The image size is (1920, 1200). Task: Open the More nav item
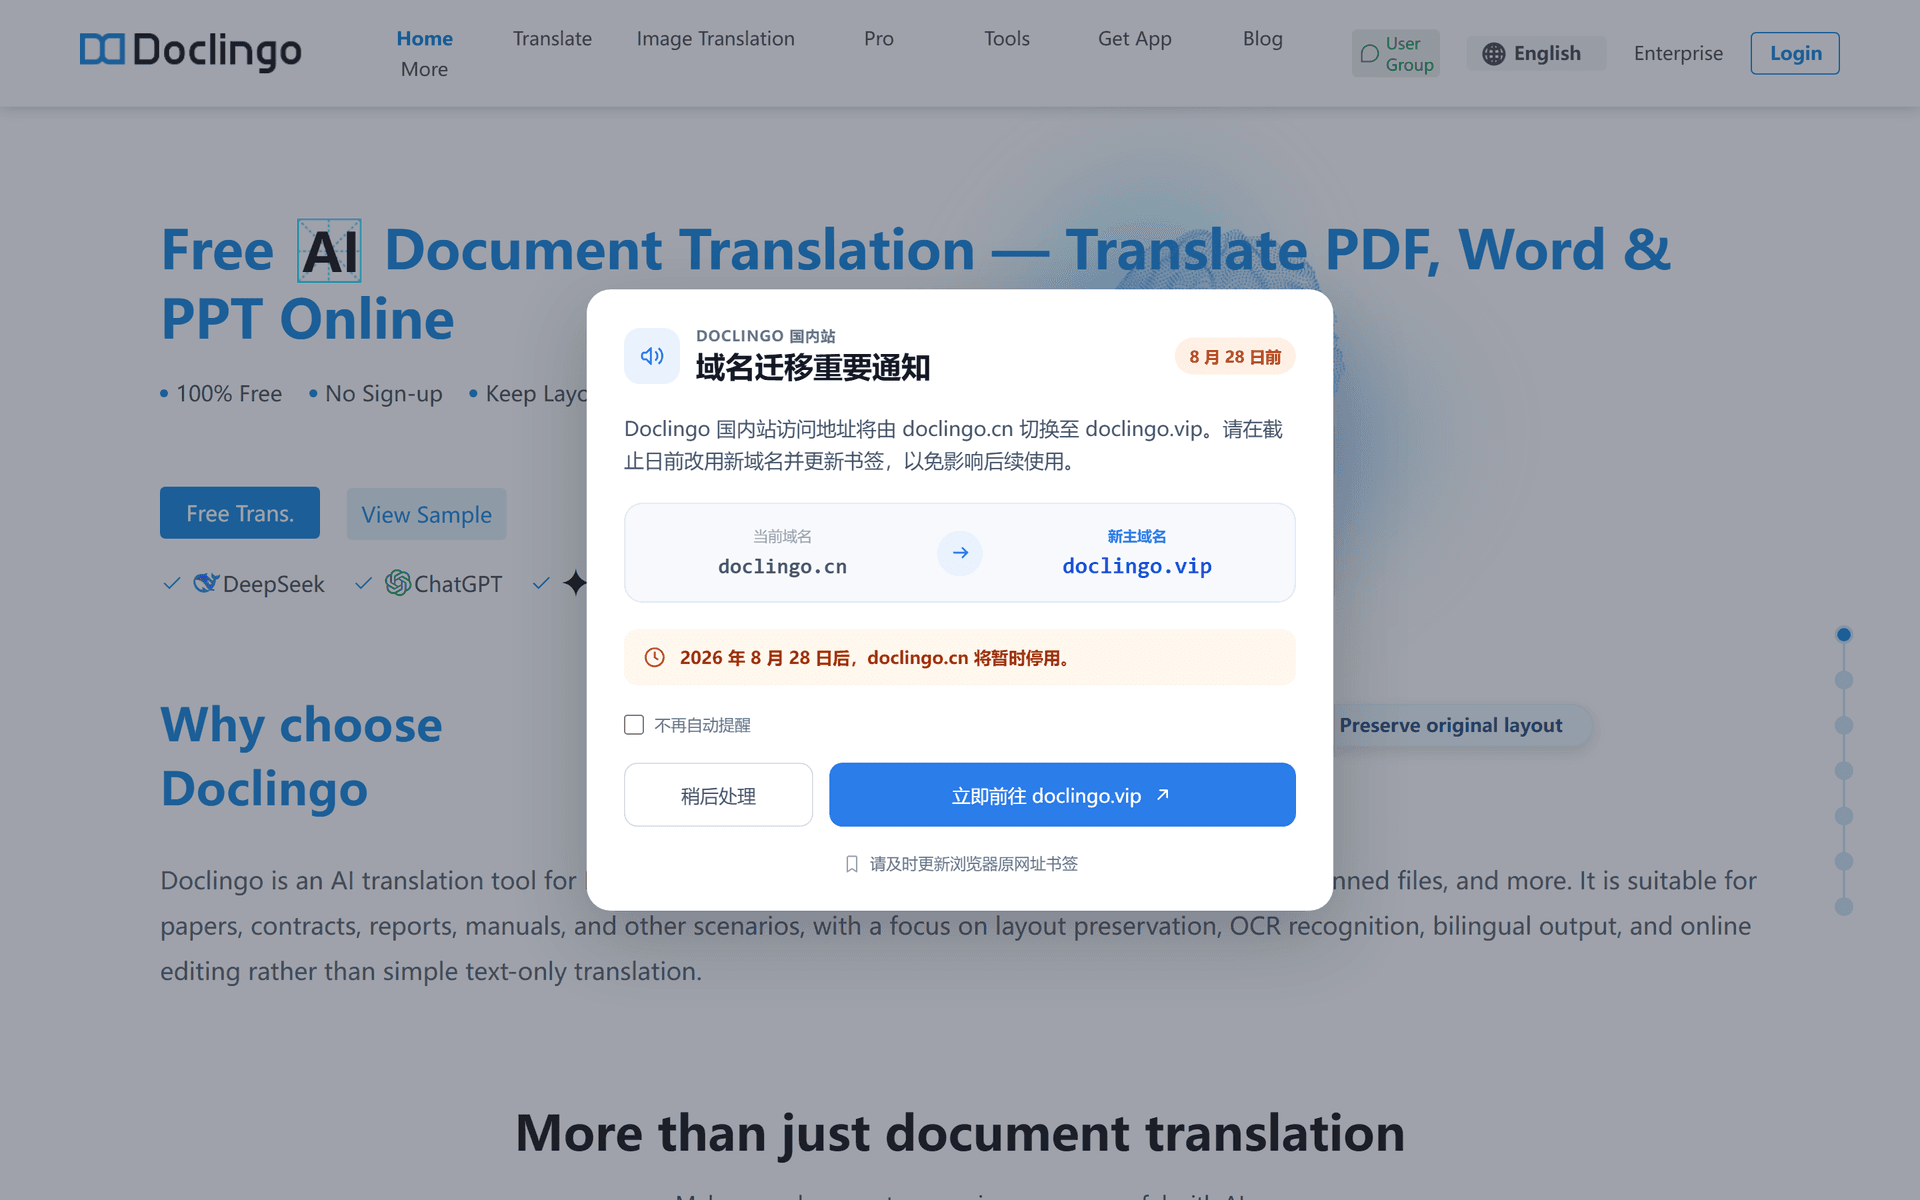pyautogui.click(x=425, y=69)
